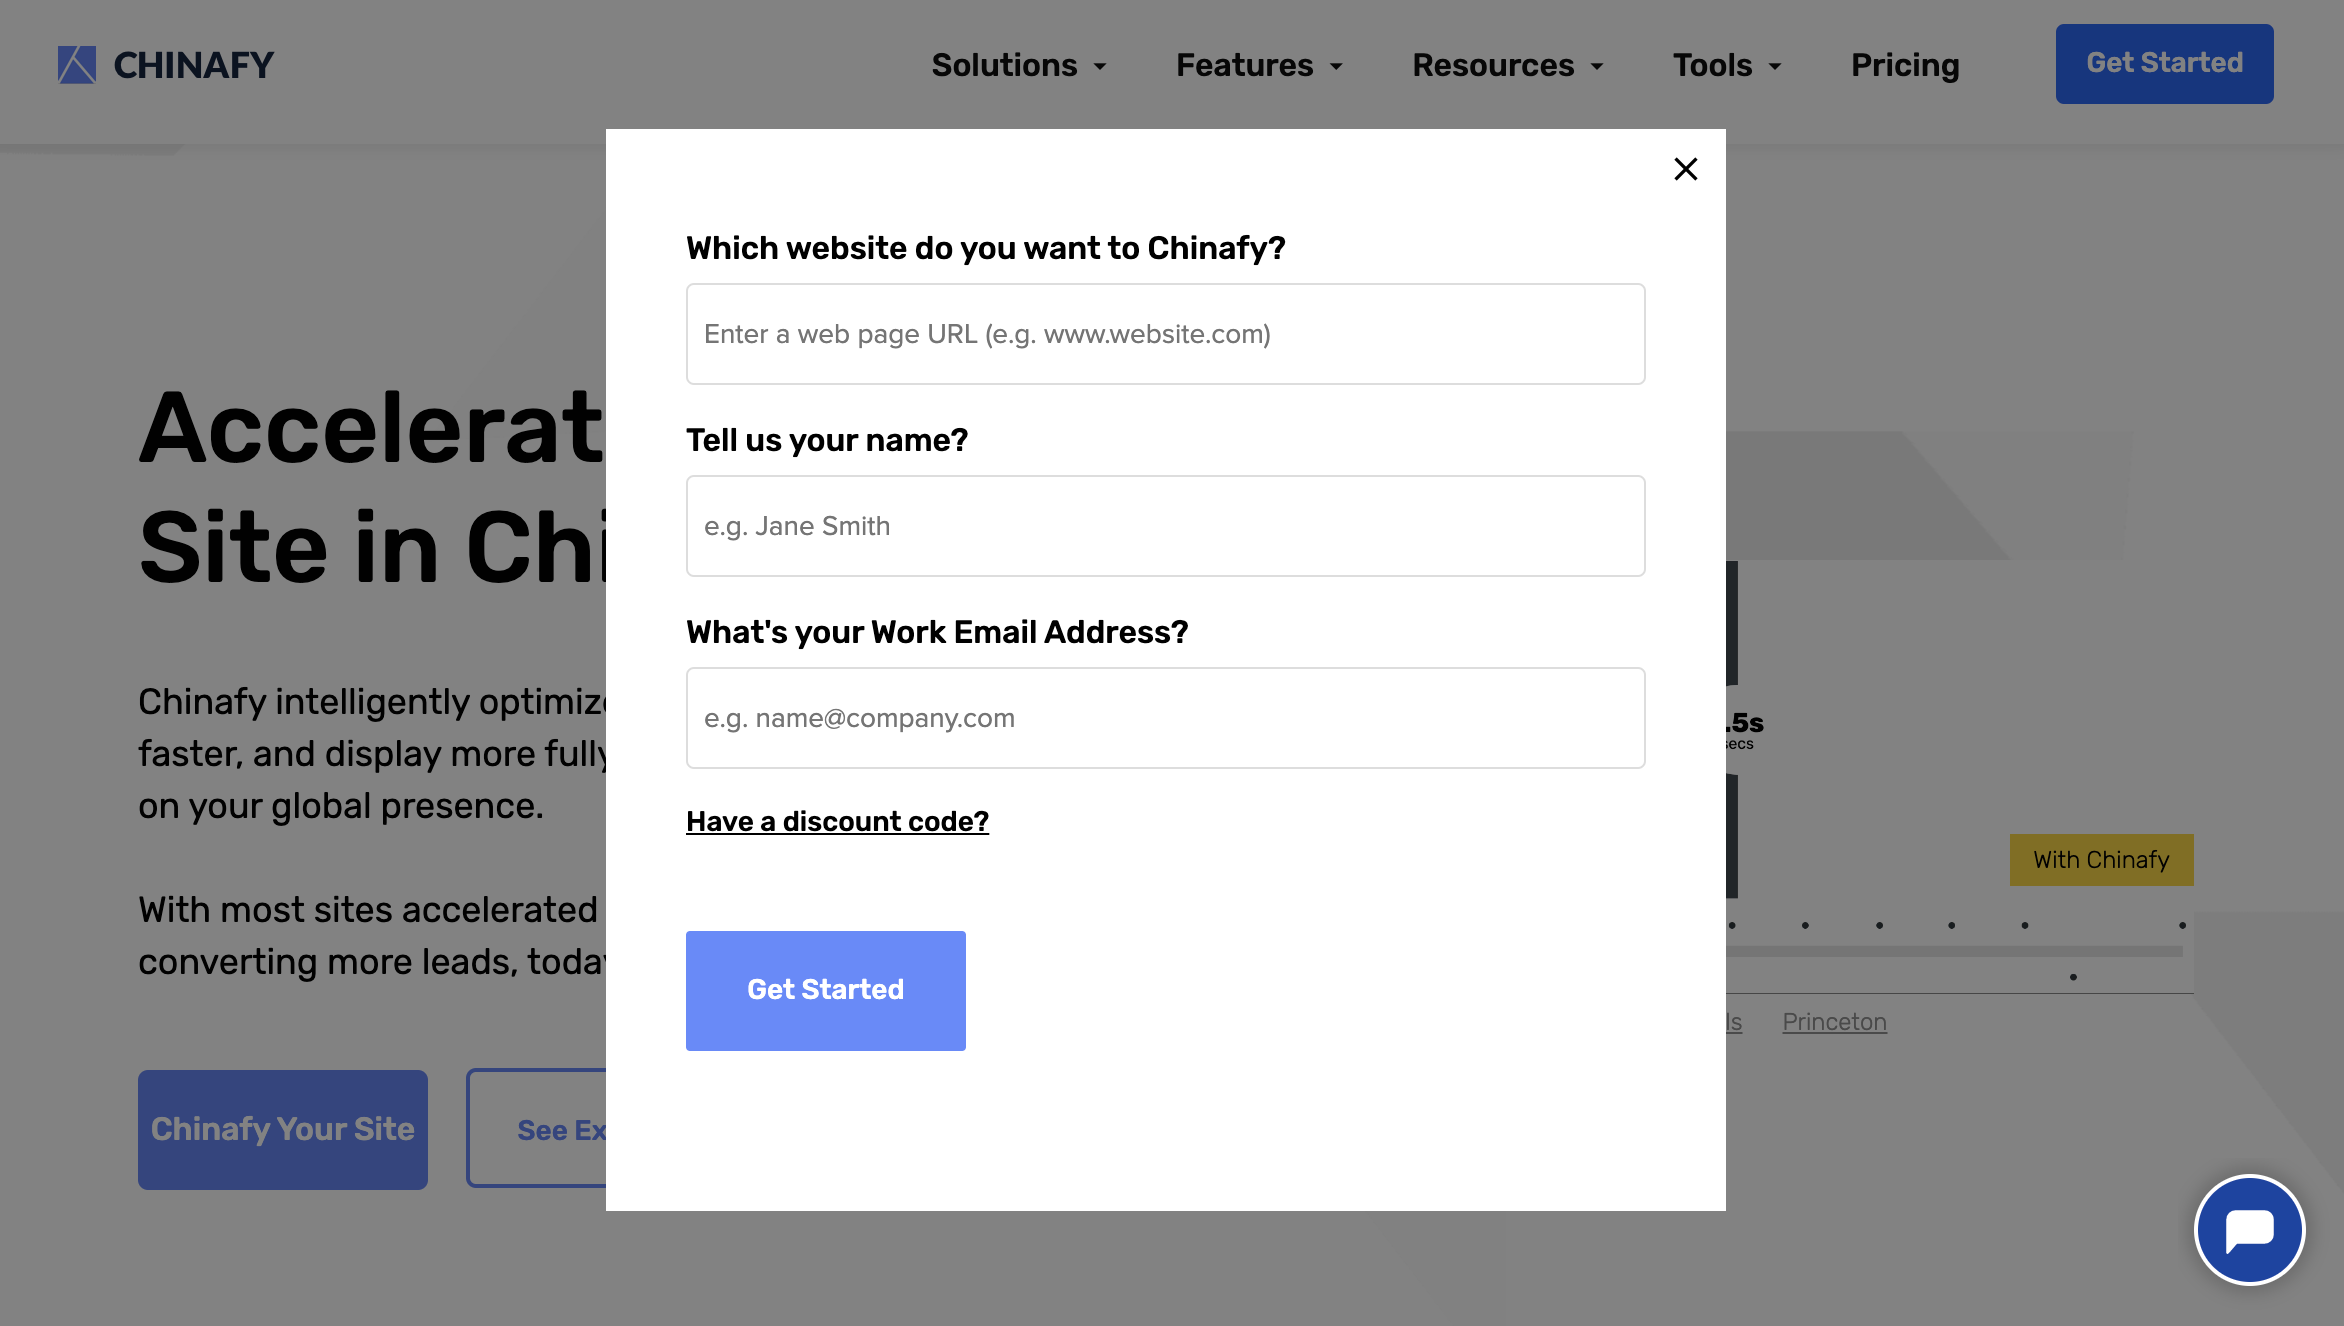Viewport: 2344px width, 1326px height.
Task: Open the Resources dropdown menu
Action: pyautogui.click(x=1507, y=65)
